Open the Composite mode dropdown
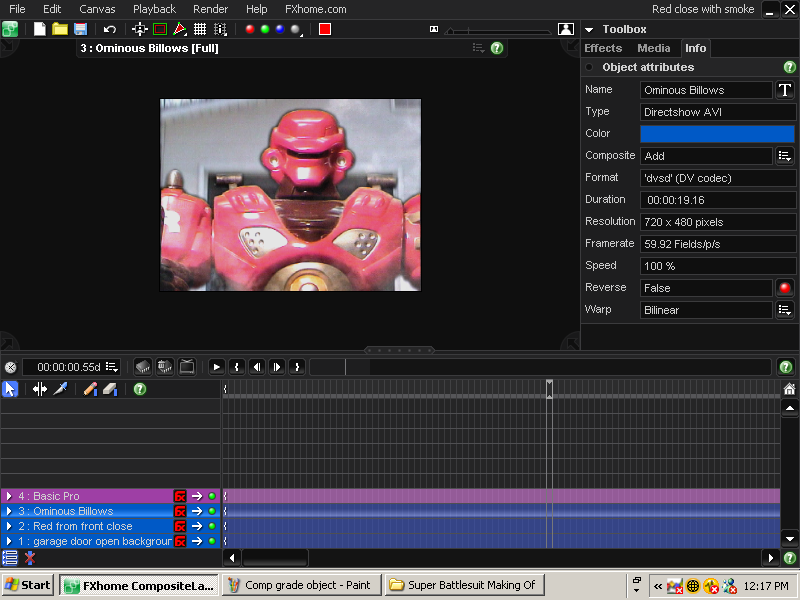 [785, 156]
